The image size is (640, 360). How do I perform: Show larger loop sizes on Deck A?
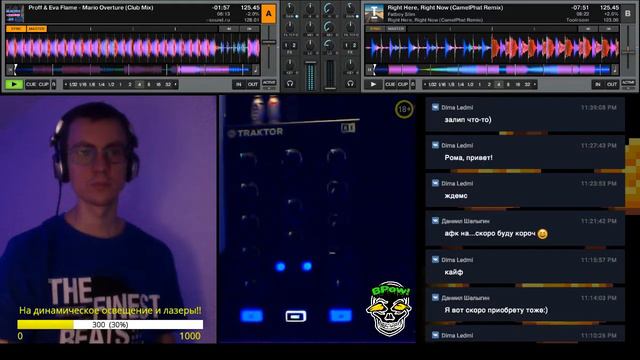coord(176,84)
